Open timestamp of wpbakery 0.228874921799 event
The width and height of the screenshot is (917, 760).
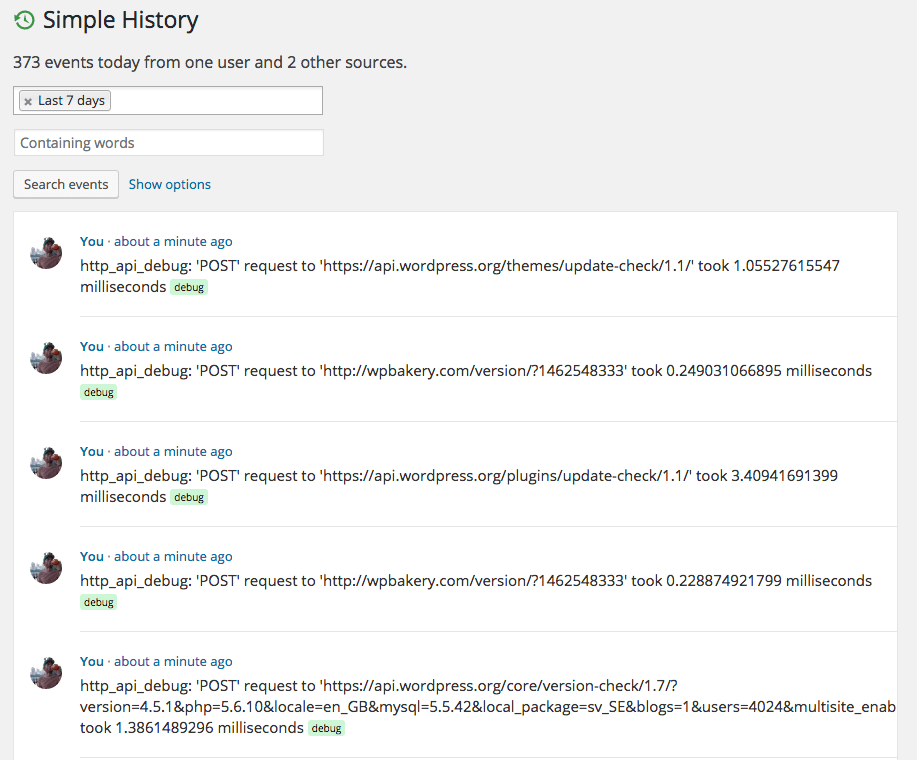(173, 557)
